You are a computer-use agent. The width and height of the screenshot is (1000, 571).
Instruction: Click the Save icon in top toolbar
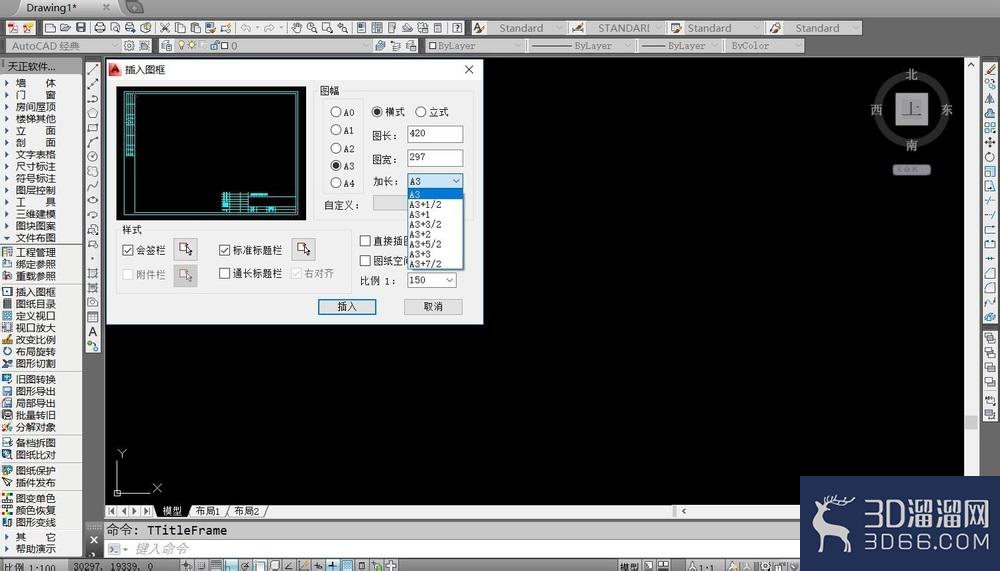pos(81,28)
